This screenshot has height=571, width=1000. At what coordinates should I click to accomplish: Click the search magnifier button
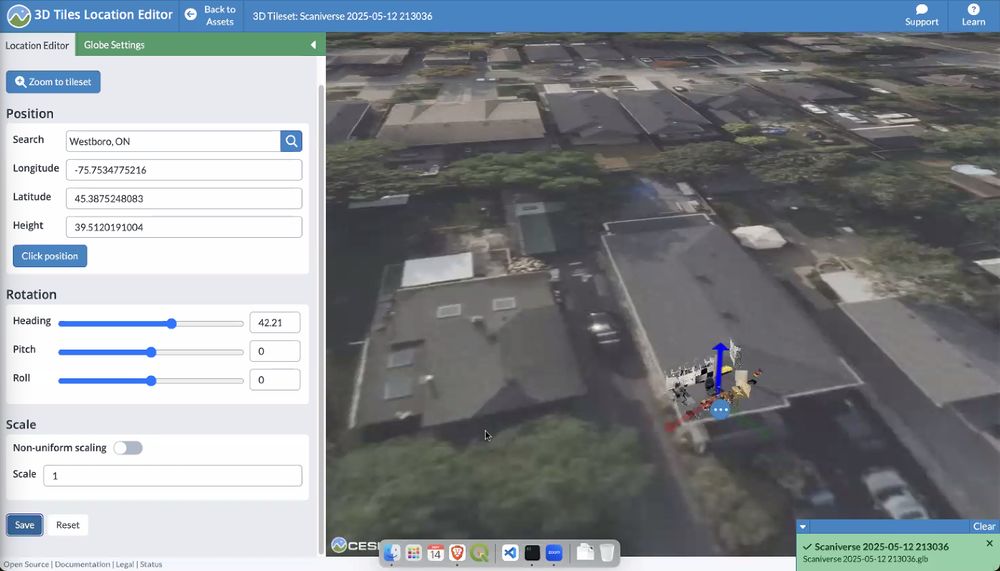pos(291,141)
